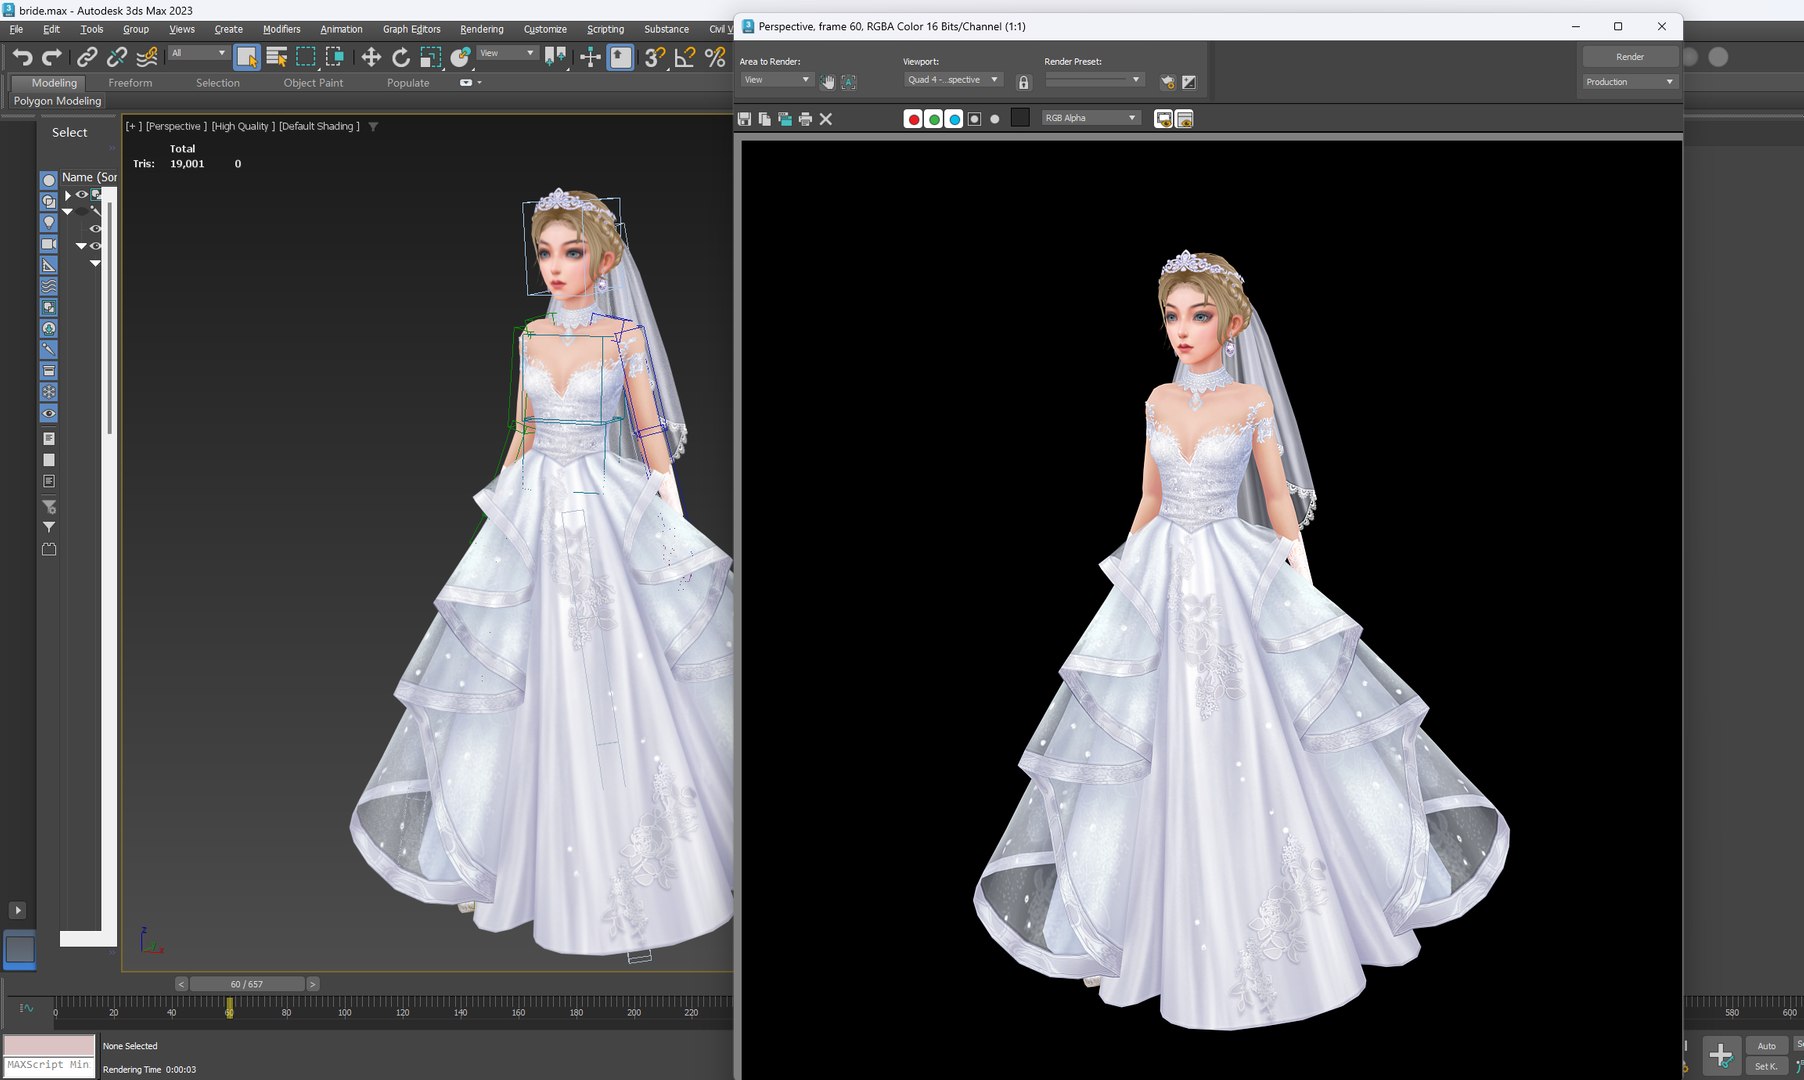Open the reference coordinate 'View' dropdown

(x=507, y=53)
